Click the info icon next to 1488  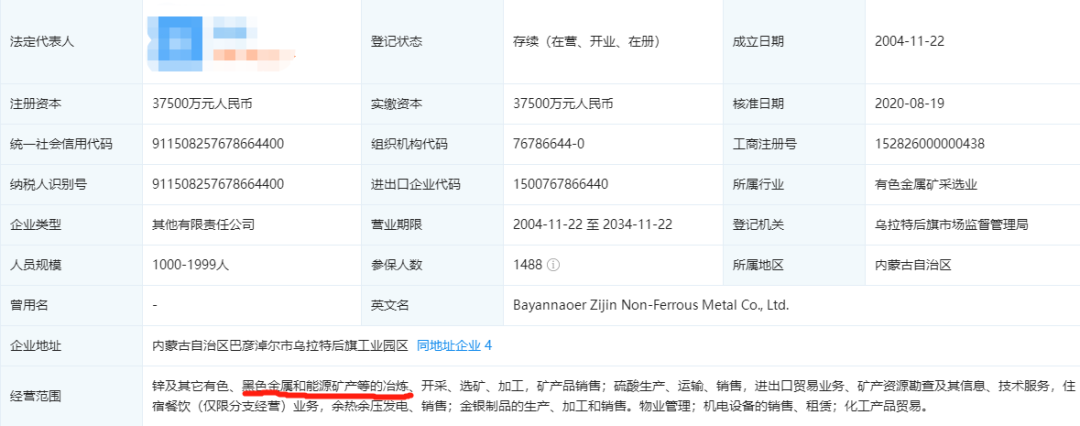click(553, 265)
